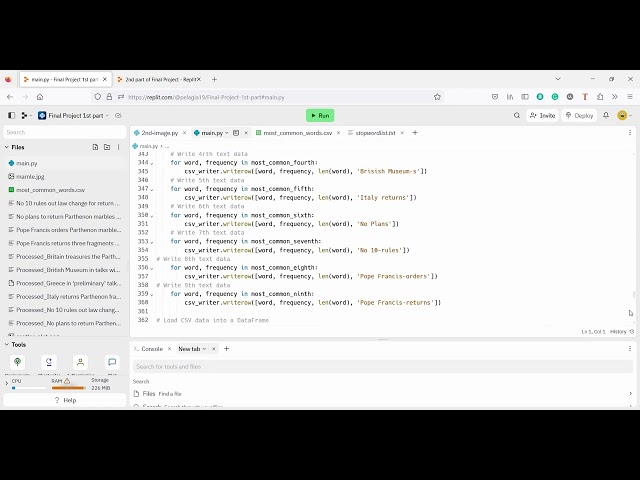The image size is (640, 480).
Task: Add a new console pane tab
Action: click(227, 349)
